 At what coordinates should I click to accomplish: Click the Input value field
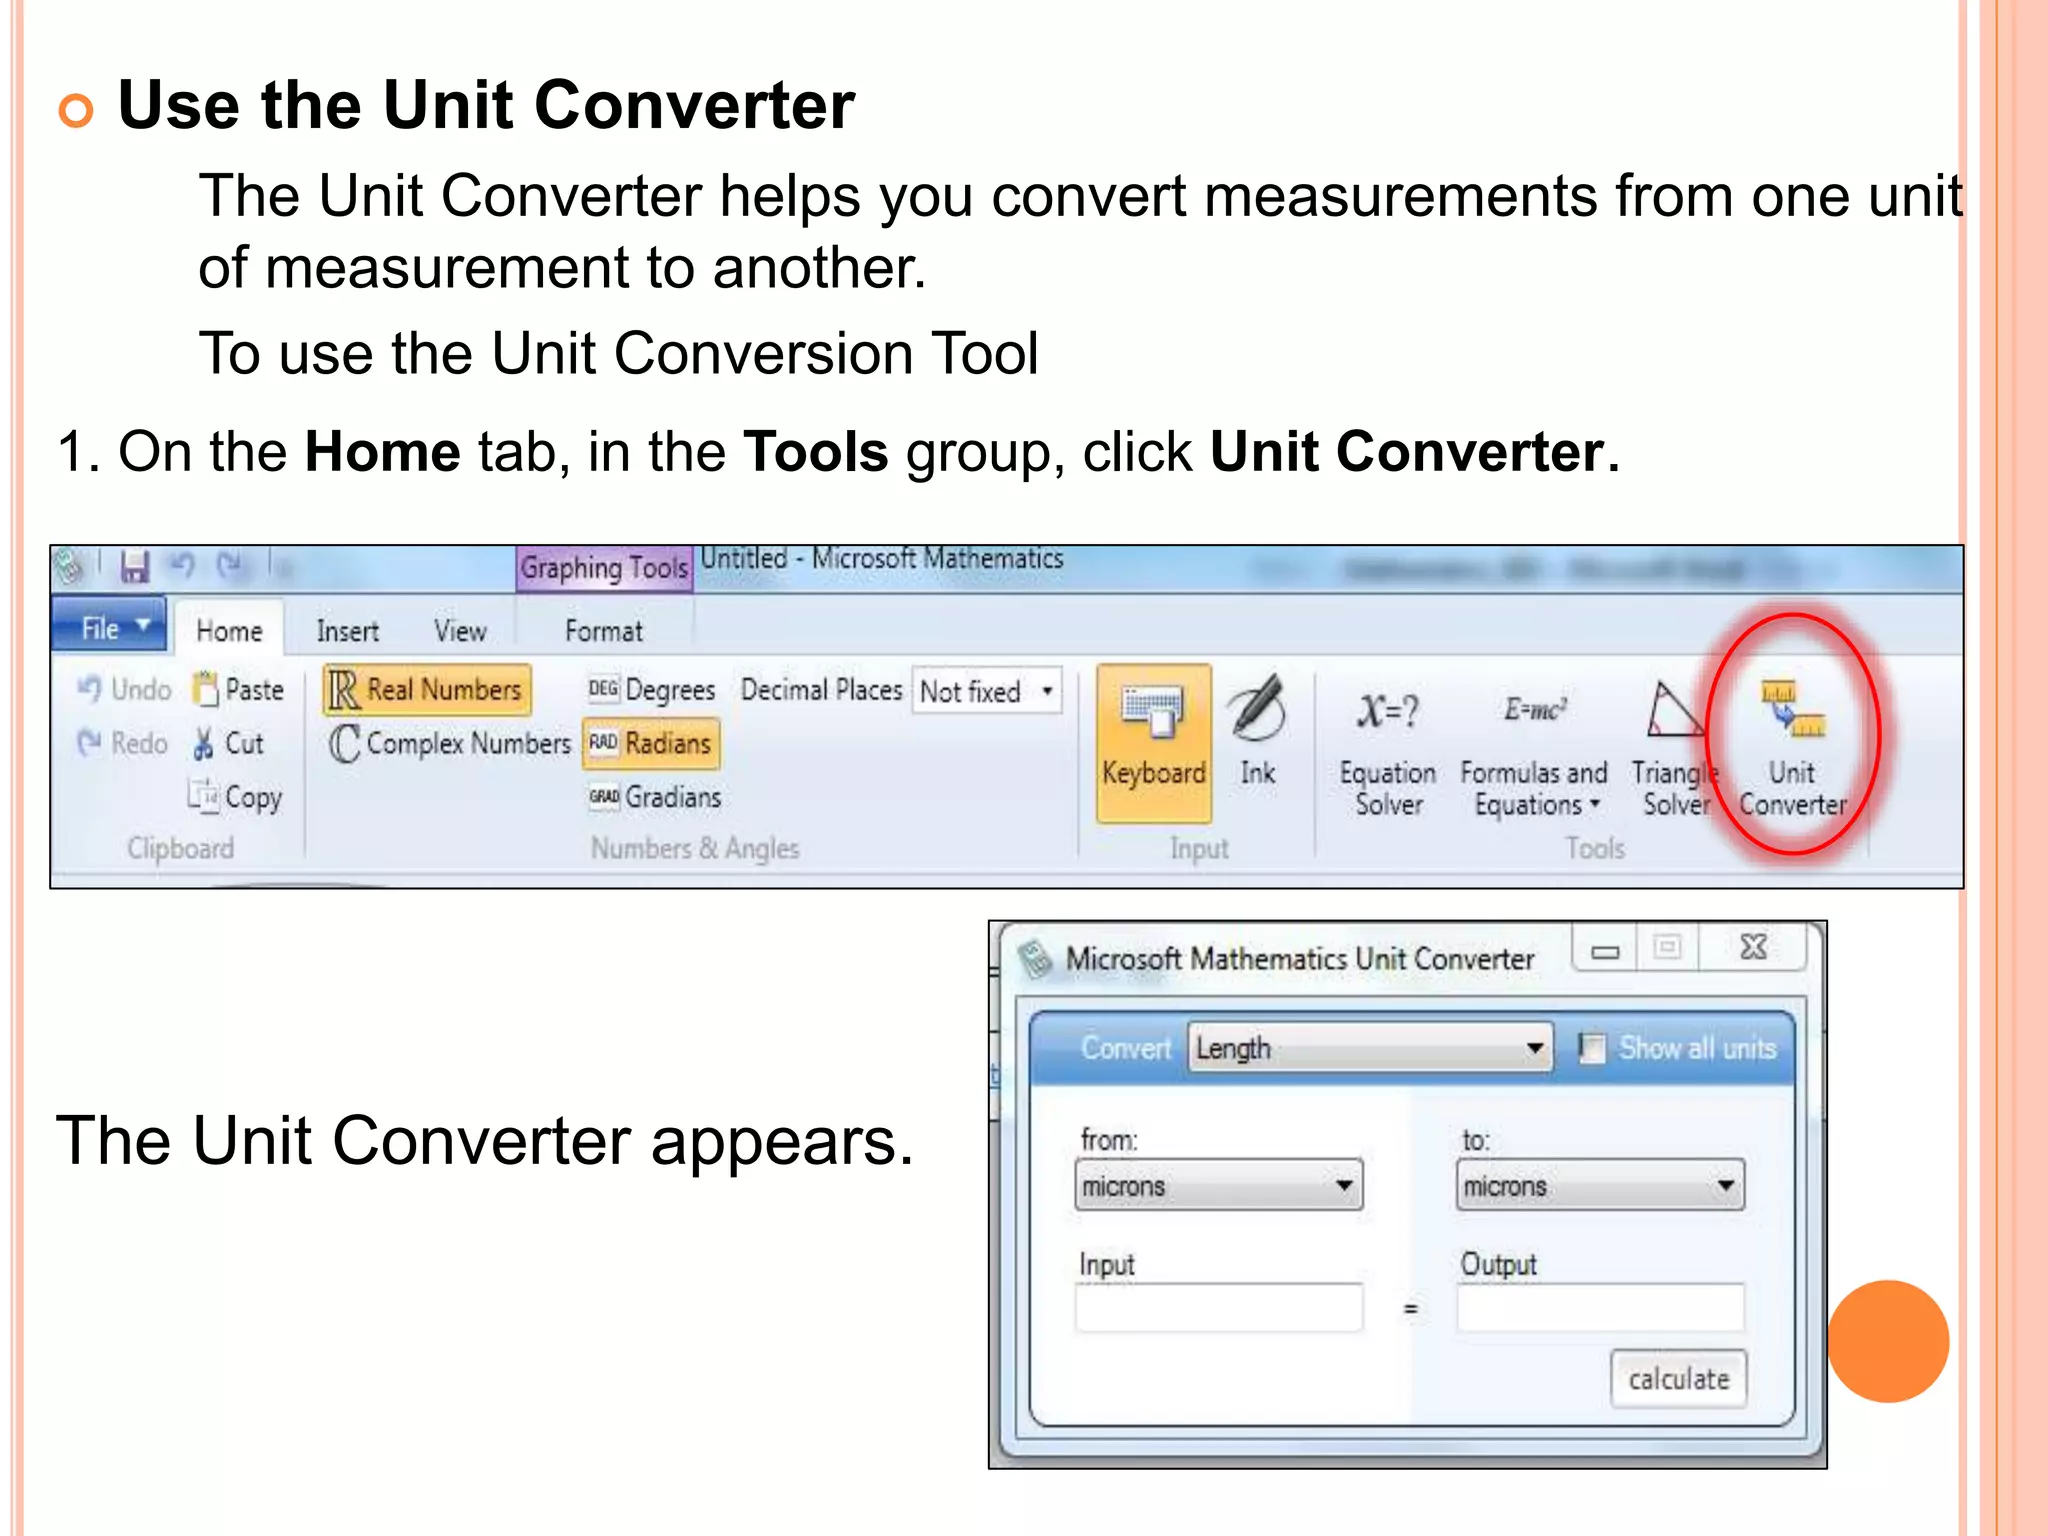tap(1219, 1308)
